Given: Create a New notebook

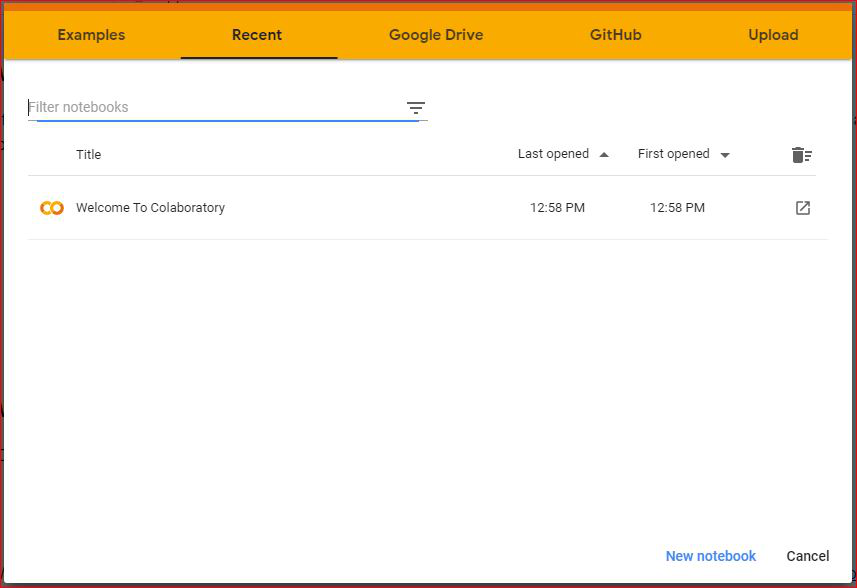Looking at the screenshot, I should (711, 556).
